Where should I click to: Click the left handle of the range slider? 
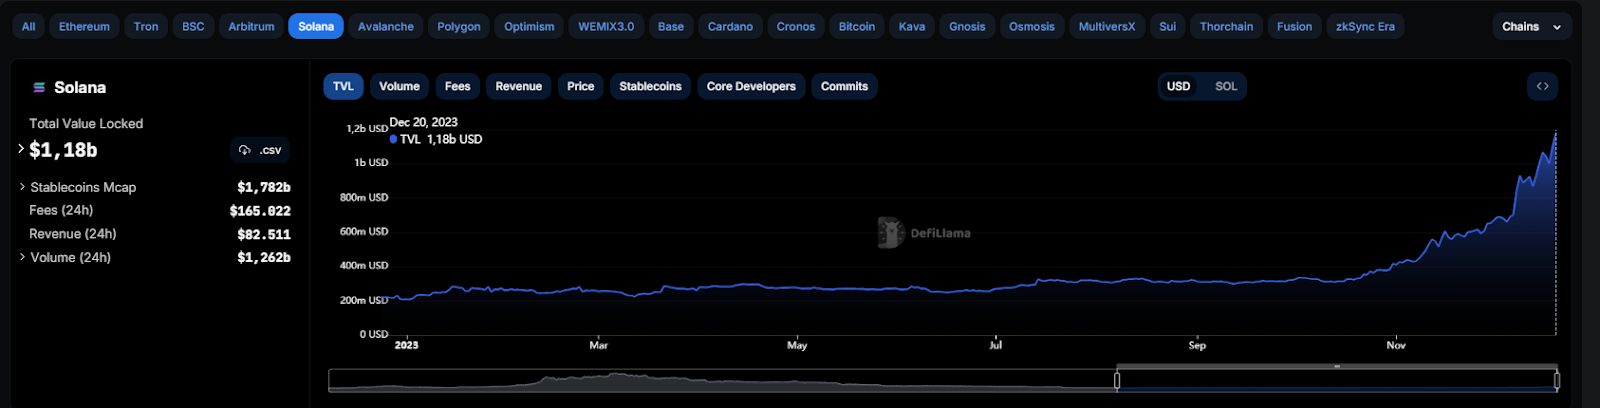(x=1117, y=380)
